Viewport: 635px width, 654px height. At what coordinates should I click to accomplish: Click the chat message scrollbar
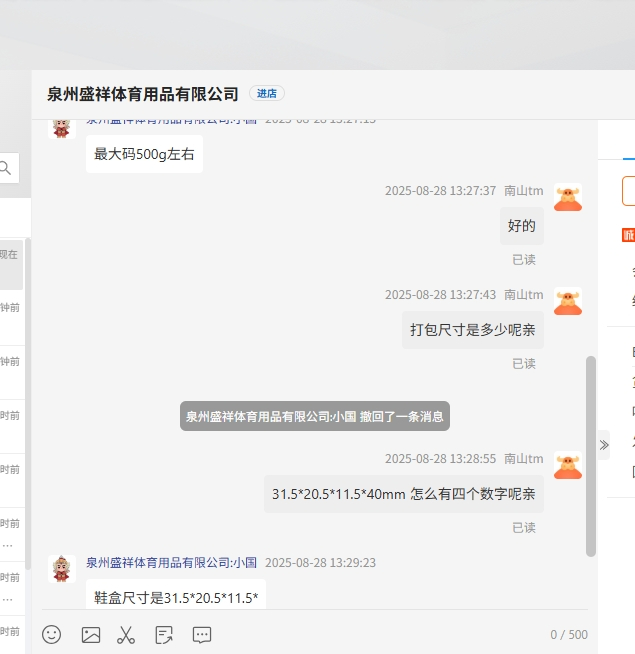591,455
